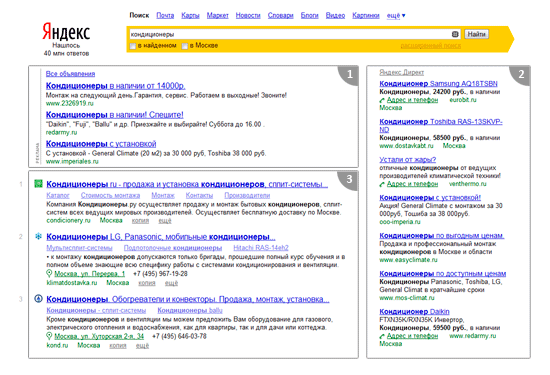Open ad 'Кондиционеры в наличии от 14000р.'
The image size is (550, 375).
[x=115, y=86]
